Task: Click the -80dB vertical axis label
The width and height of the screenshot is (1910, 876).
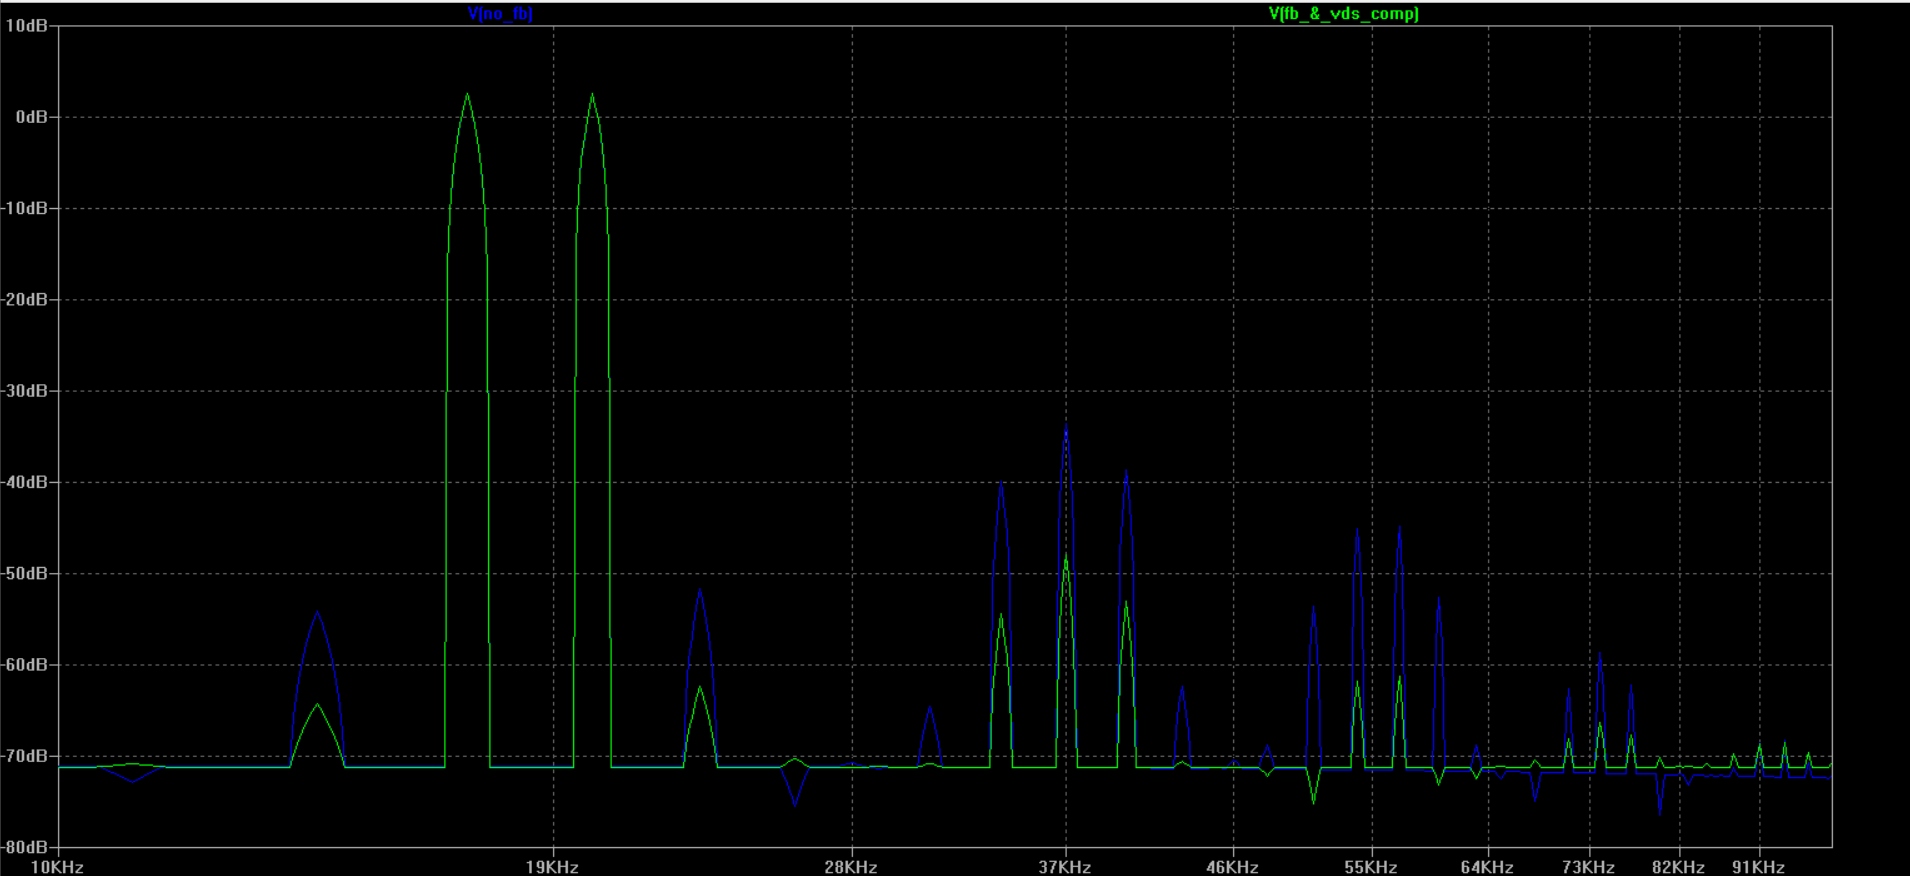Action: (24, 847)
